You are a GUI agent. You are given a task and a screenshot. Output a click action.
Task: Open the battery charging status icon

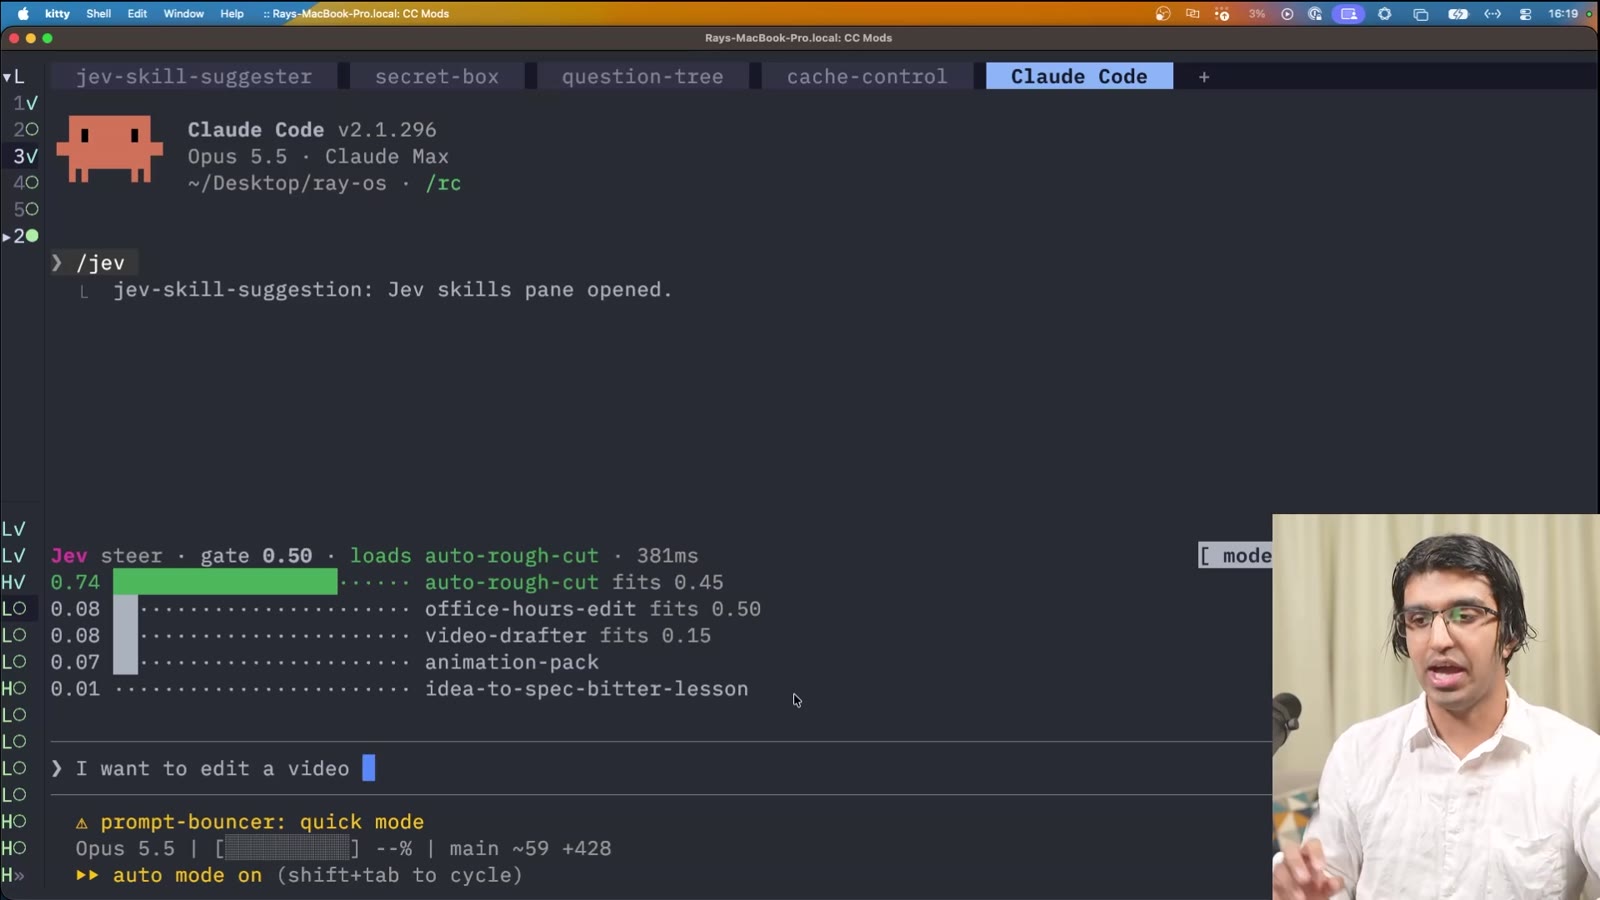(1458, 14)
